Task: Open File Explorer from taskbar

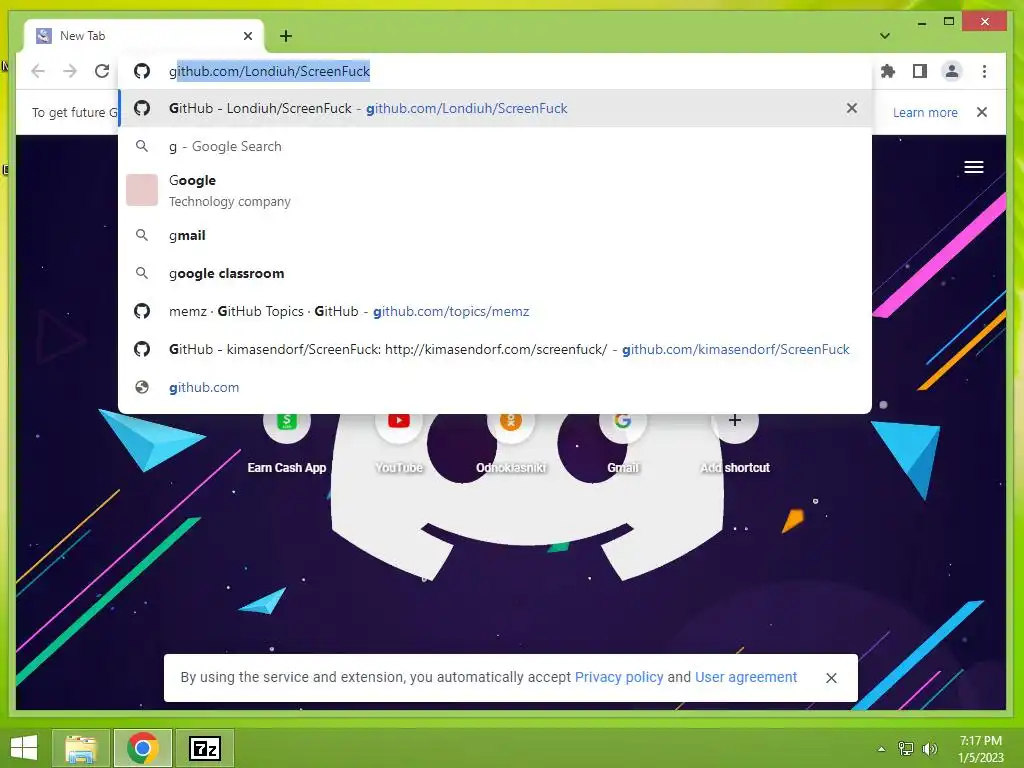Action: [80, 748]
